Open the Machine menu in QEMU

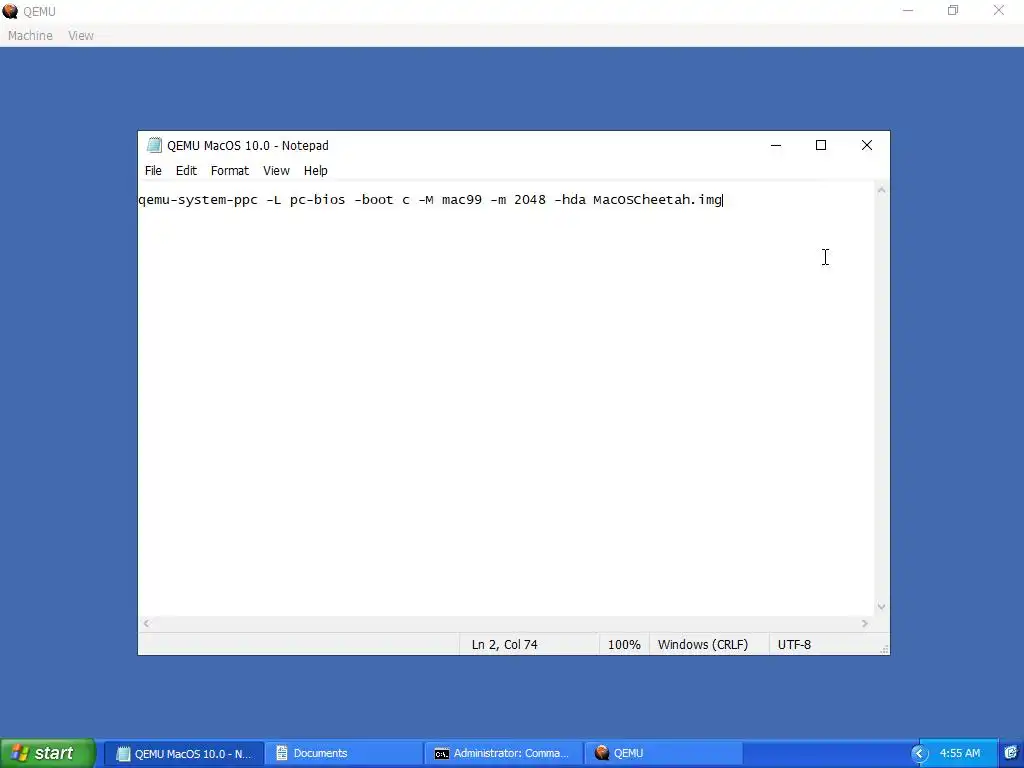point(30,36)
